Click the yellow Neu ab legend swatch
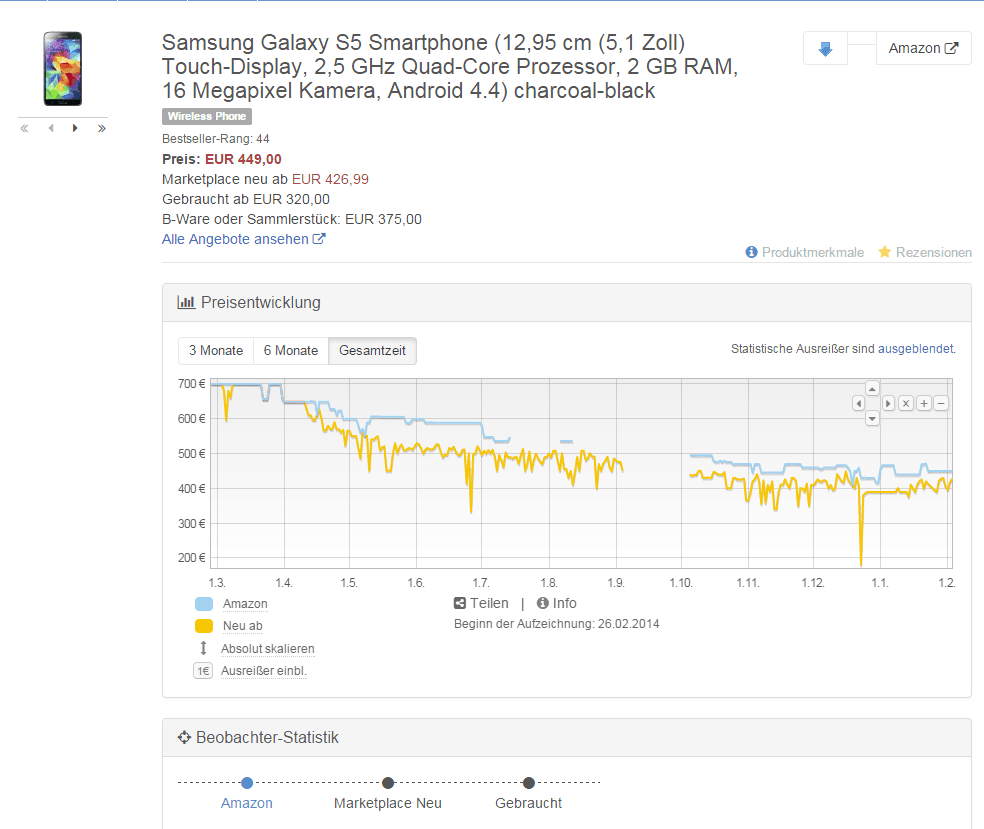The width and height of the screenshot is (984, 829). (x=204, y=626)
